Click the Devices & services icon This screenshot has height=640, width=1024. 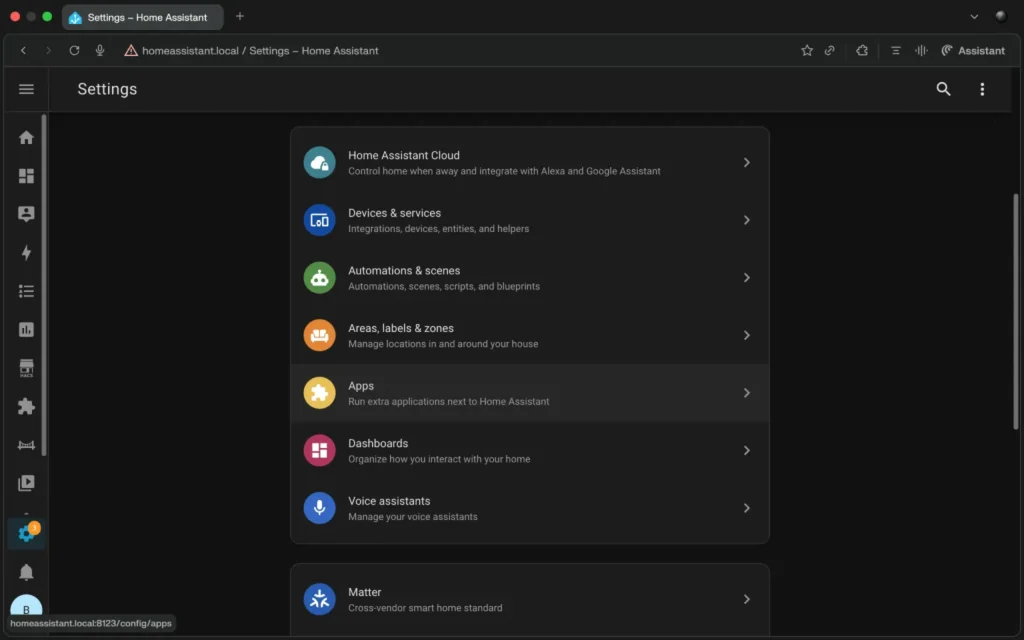(319, 220)
